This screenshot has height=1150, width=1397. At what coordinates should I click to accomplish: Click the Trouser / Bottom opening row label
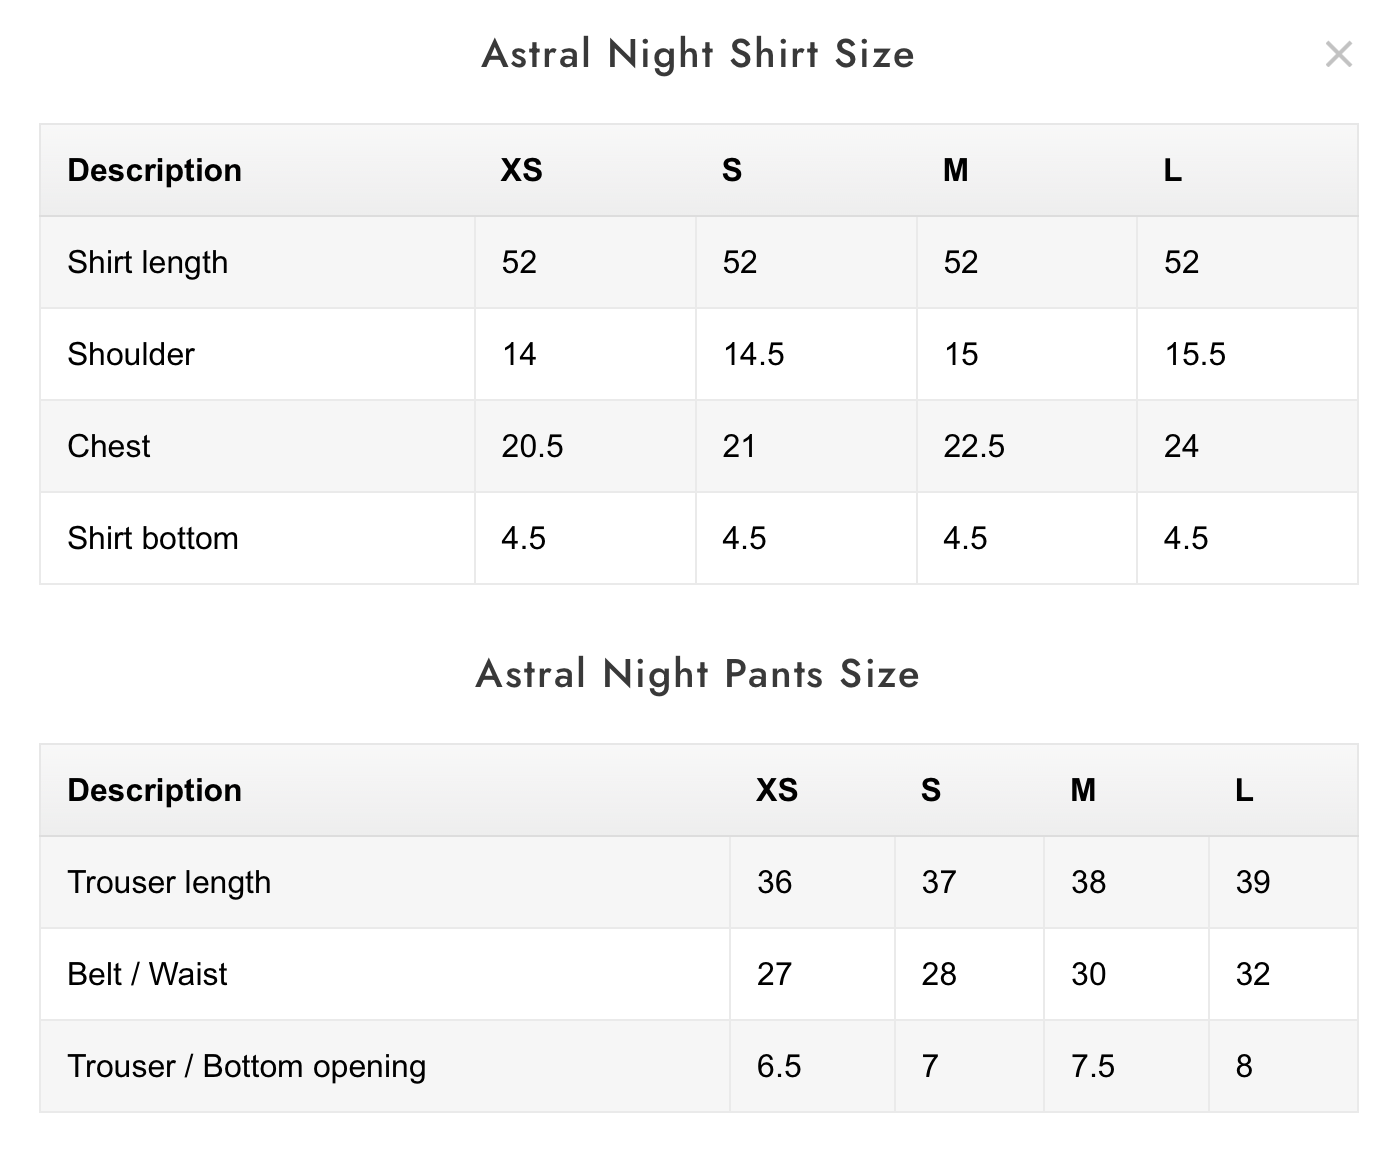point(246,1066)
